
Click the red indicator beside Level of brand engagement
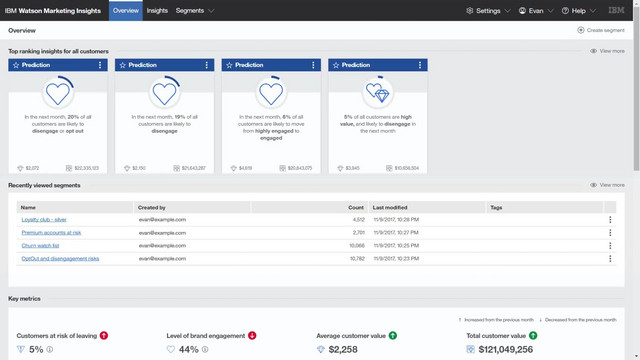click(252, 336)
